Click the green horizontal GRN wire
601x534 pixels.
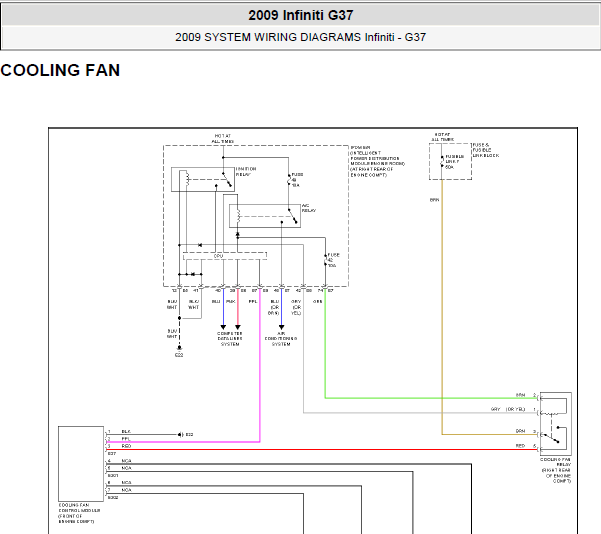tap(431, 398)
